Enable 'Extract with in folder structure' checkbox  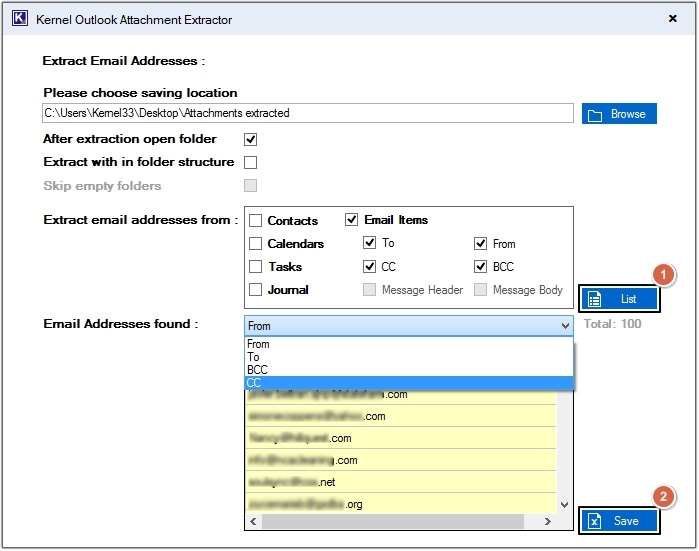click(251, 162)
